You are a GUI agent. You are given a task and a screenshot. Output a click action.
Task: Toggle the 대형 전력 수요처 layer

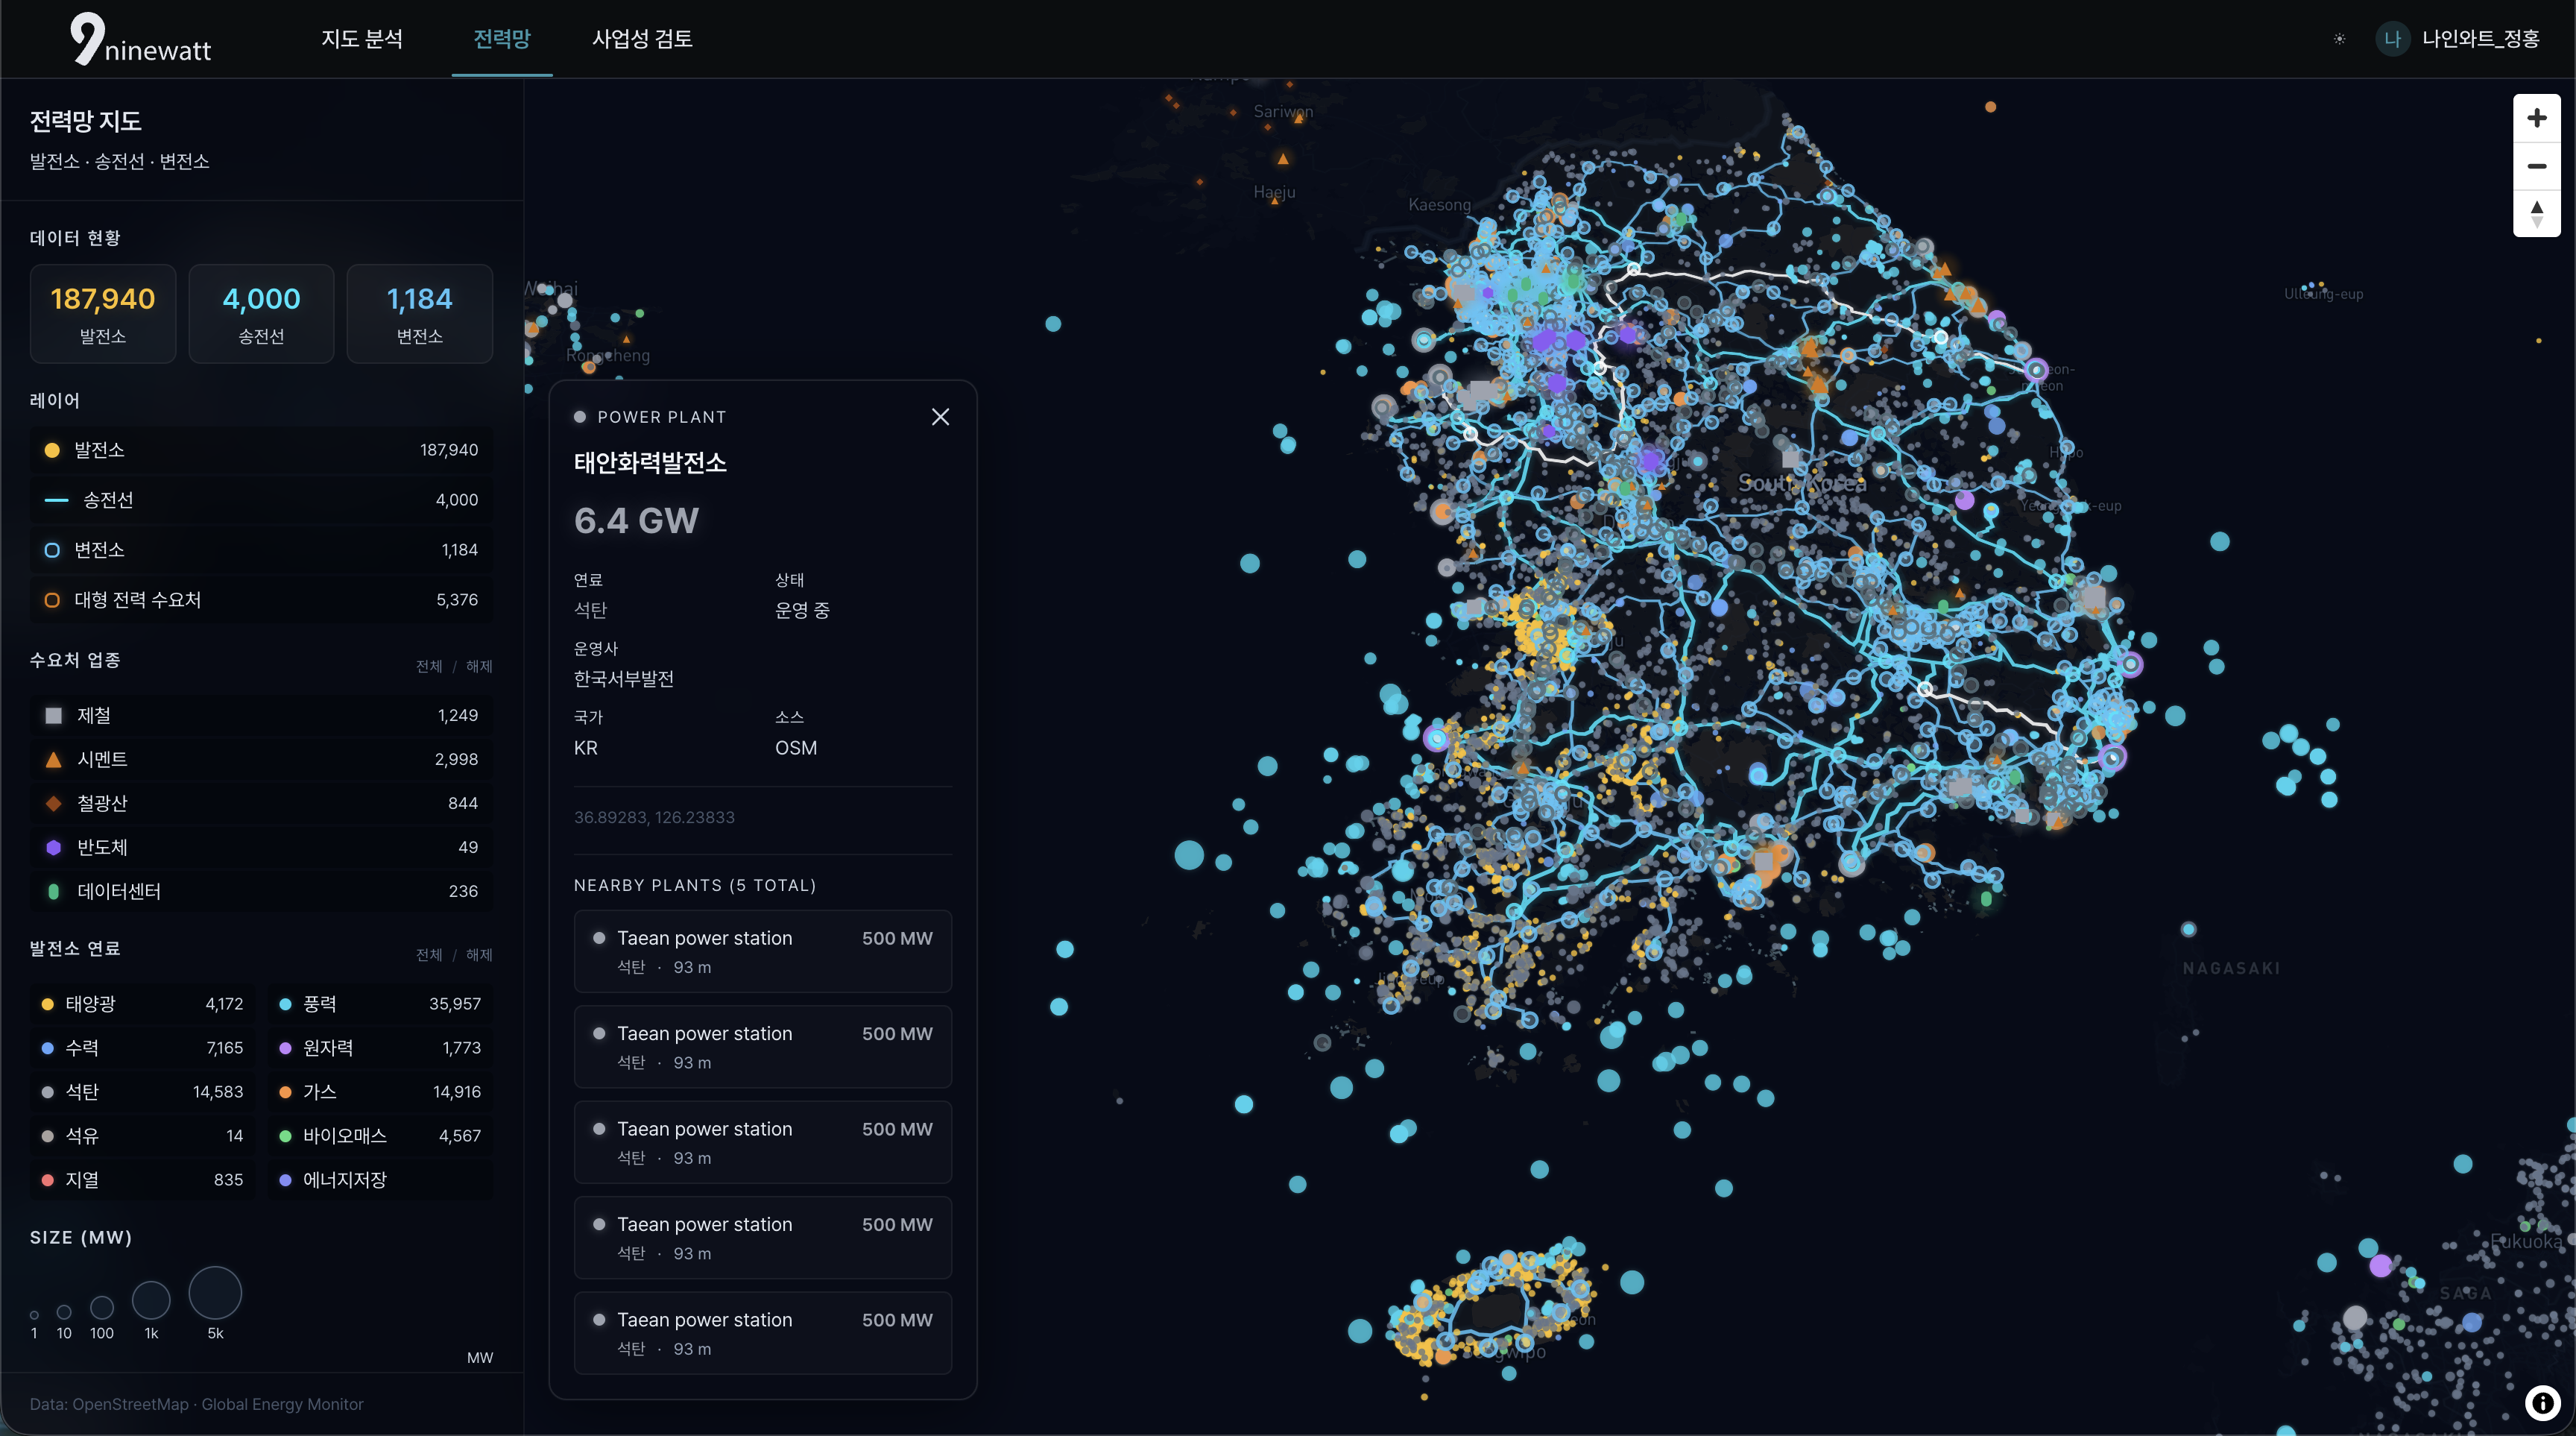click(261, 600)
